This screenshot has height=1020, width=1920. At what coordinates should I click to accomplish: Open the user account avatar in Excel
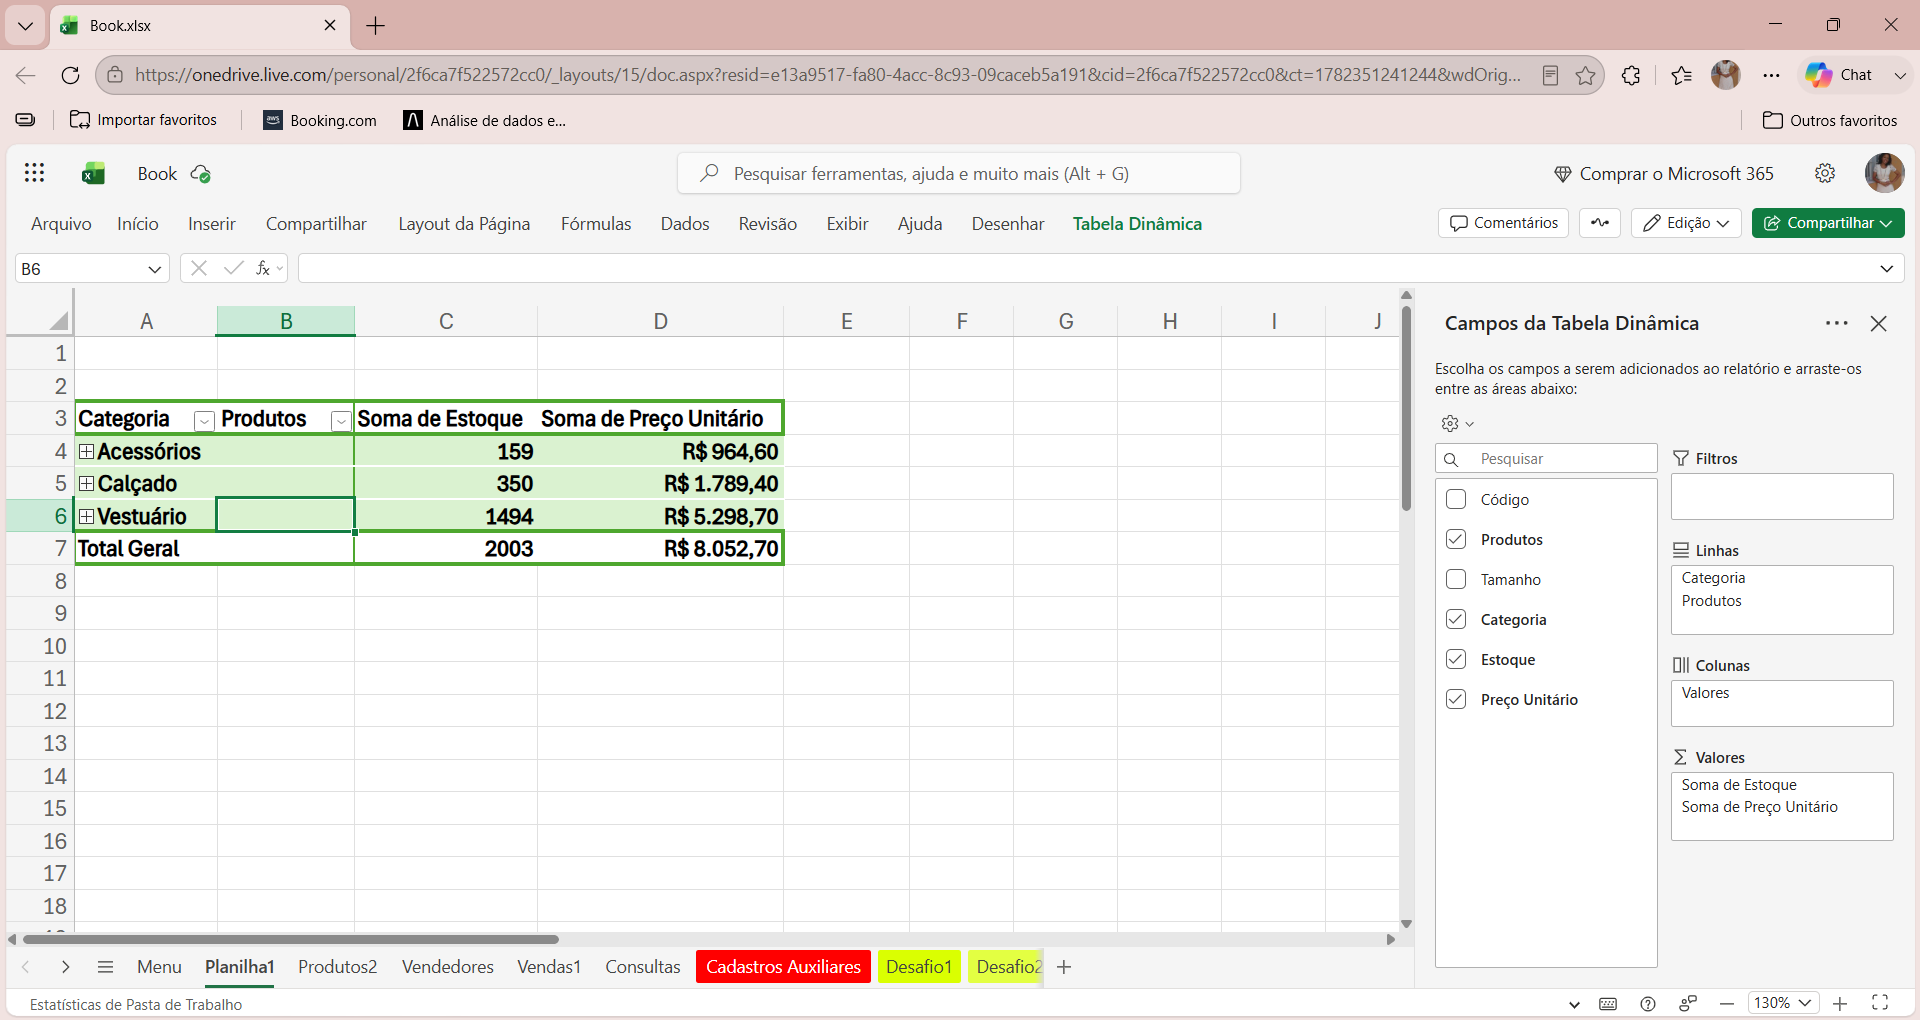point(1884,173)
